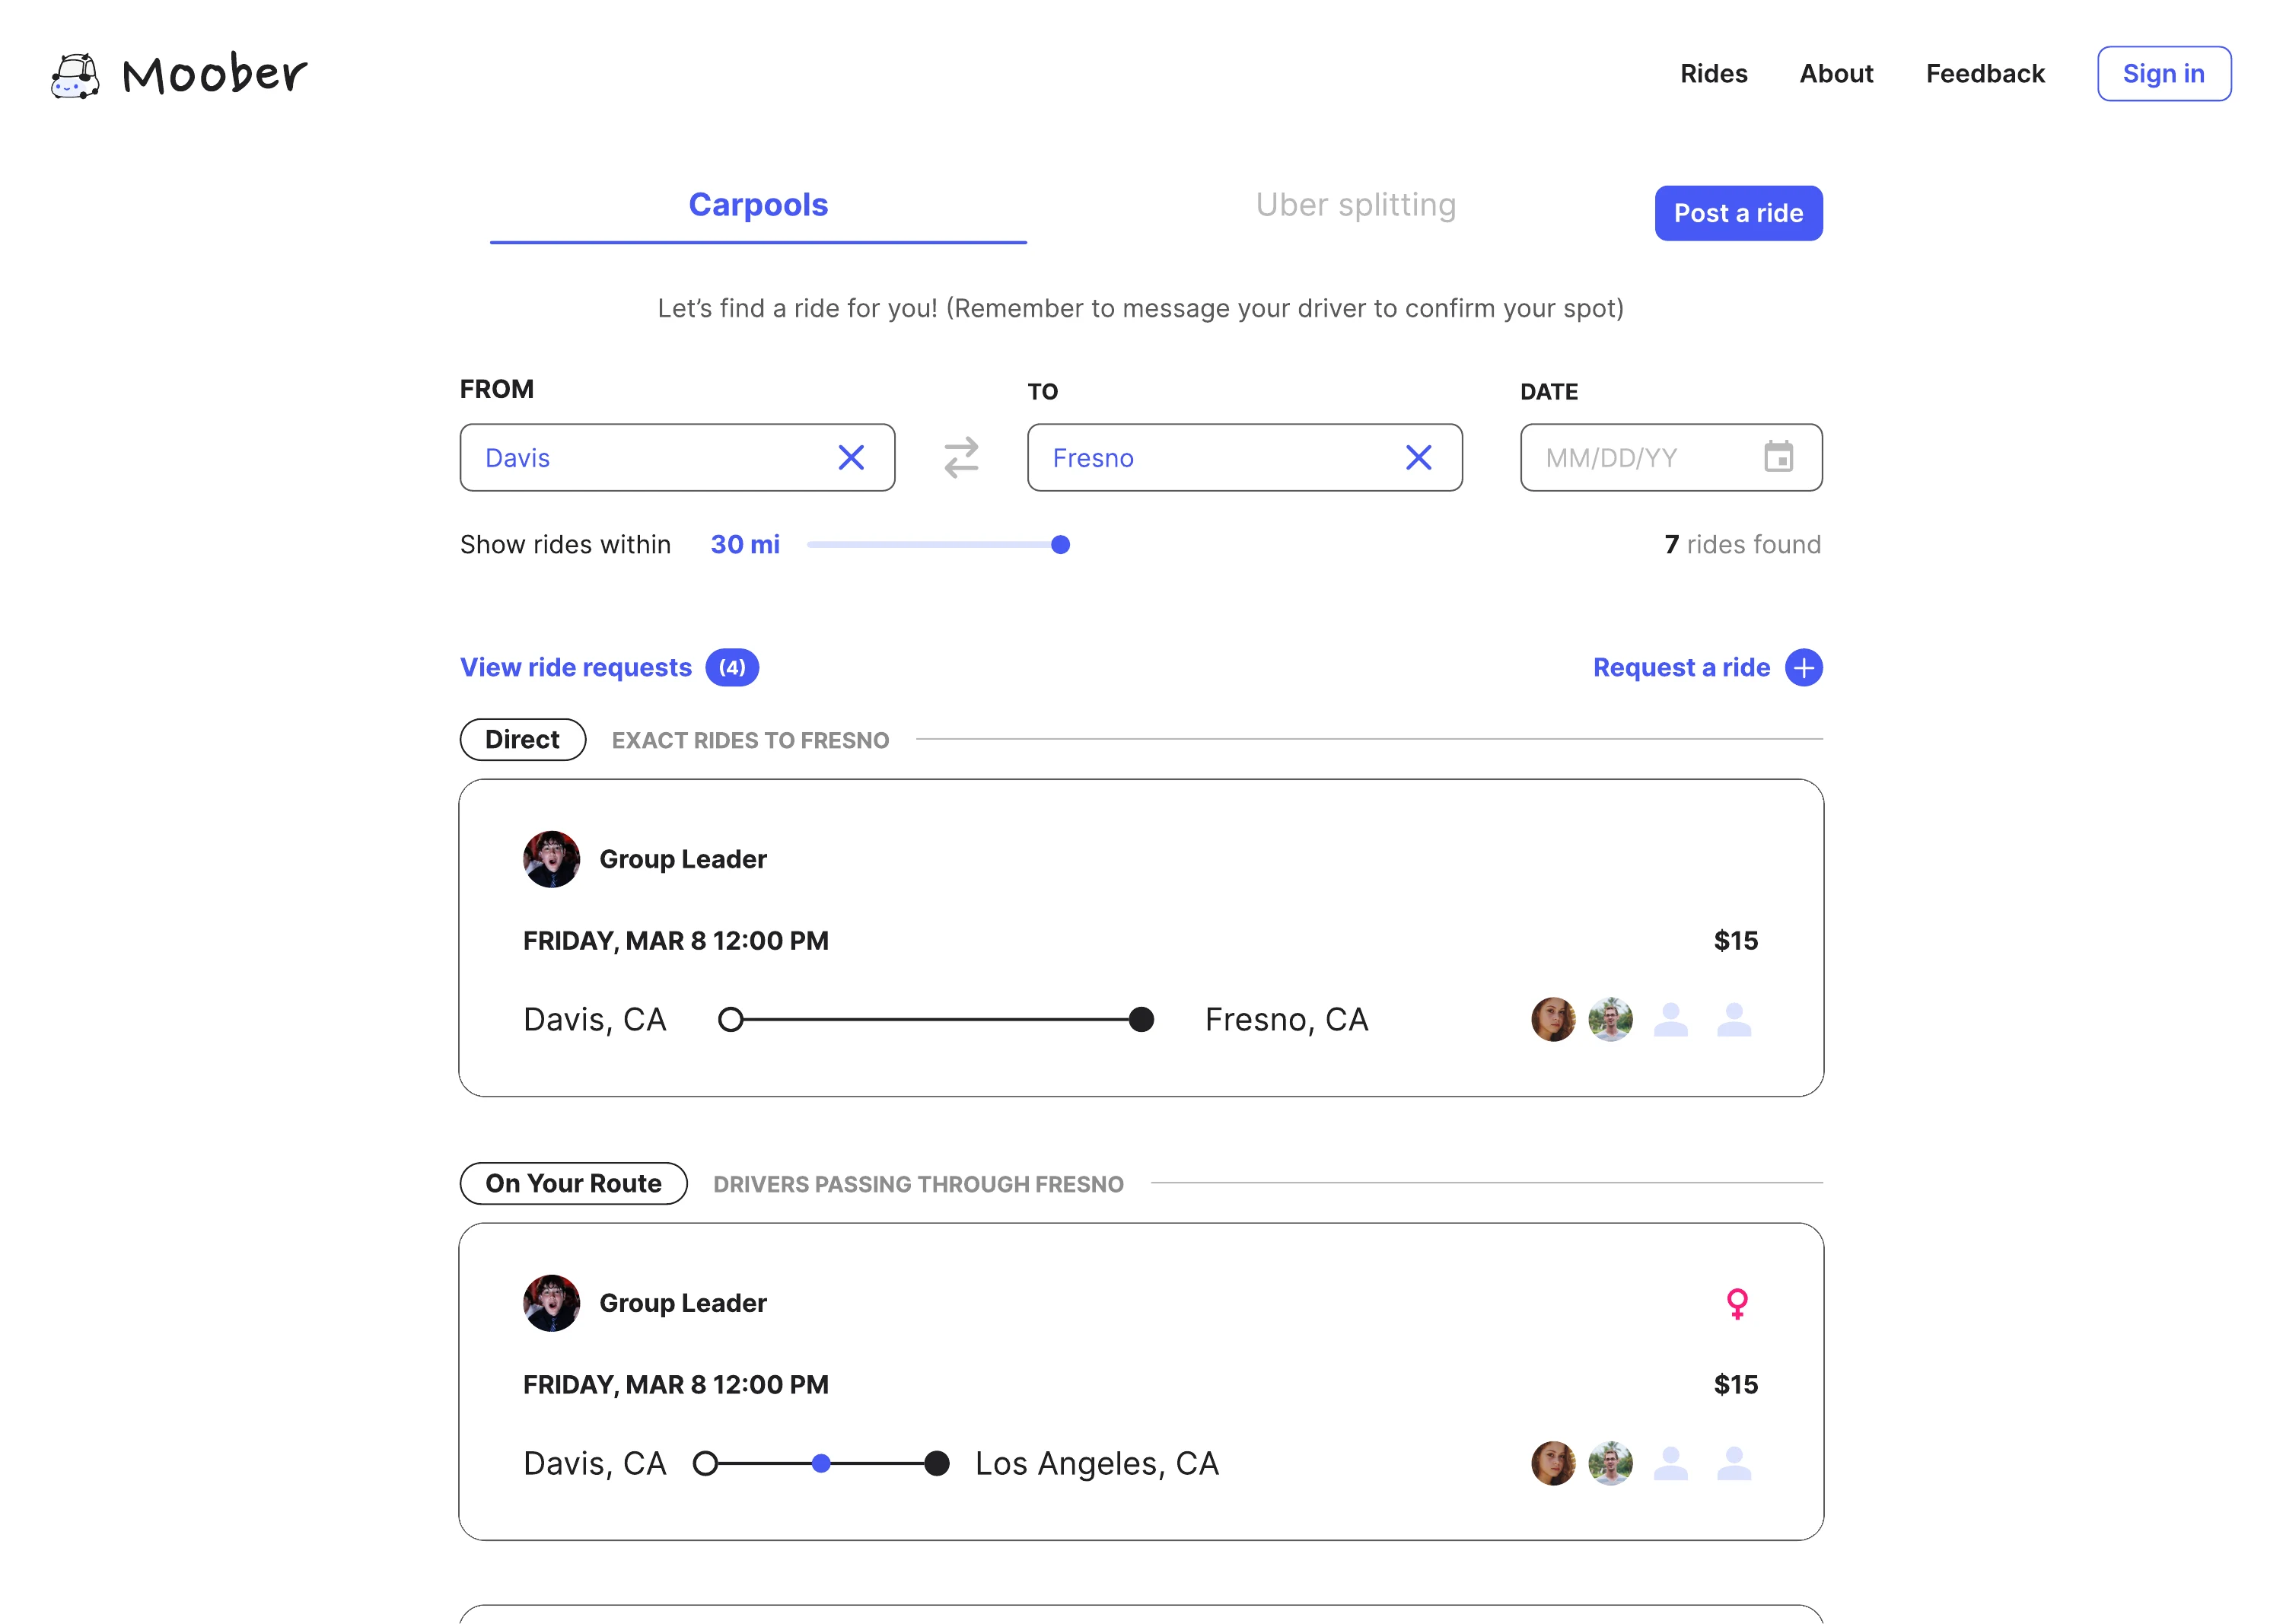This screenshot has width=2283, height=1624.
Task: Clear the Fresno TO field
Action: tap(1418, 458)
